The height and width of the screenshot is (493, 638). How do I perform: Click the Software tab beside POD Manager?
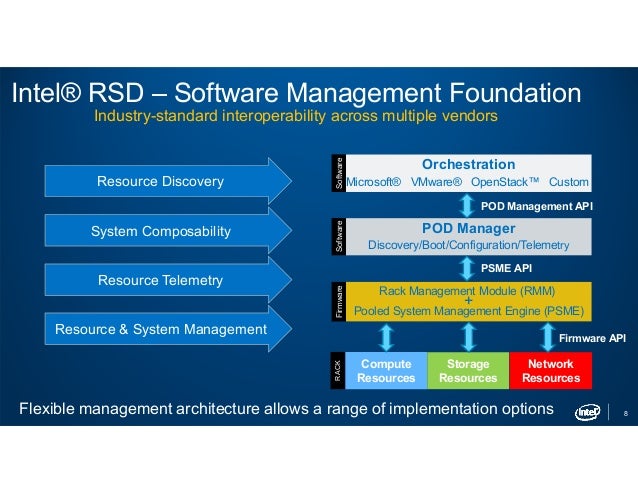click(x=339, y=236)
